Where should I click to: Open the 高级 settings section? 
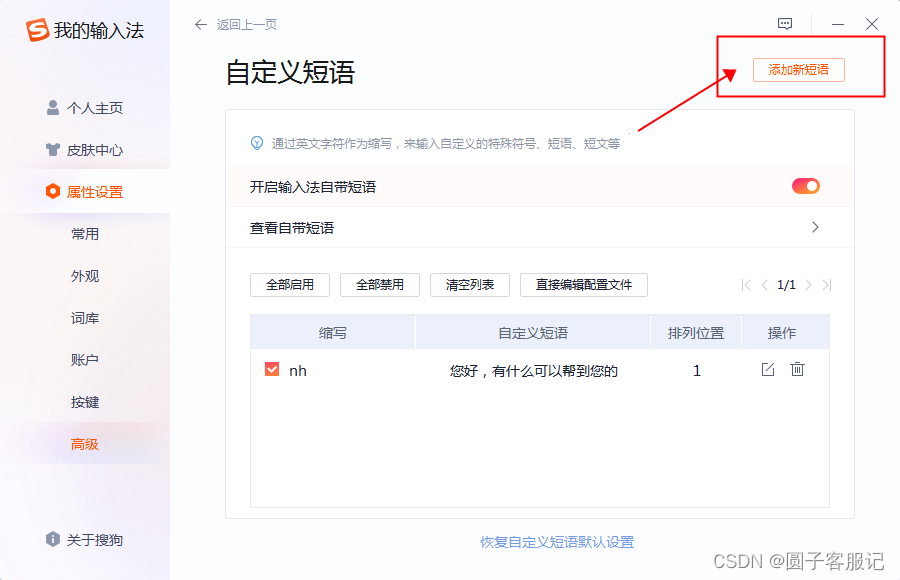(85, 444)
